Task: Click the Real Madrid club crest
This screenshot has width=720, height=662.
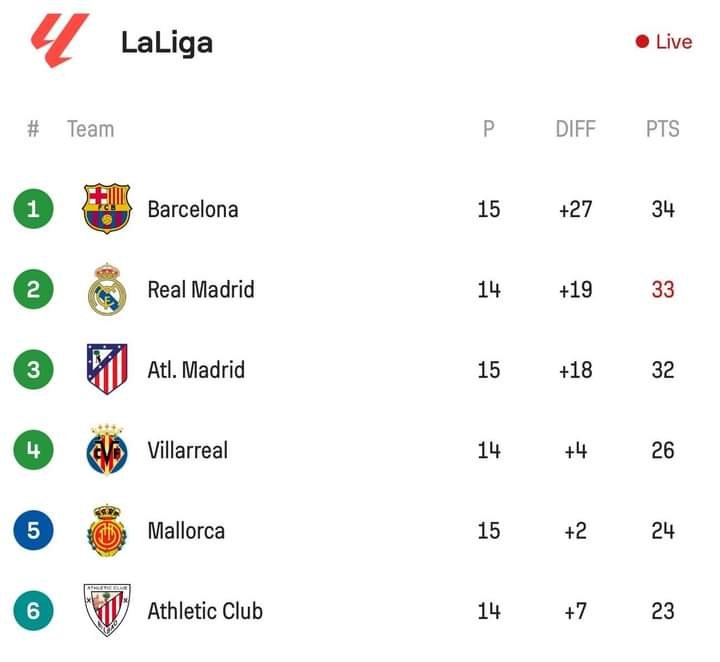Action: pyautogui.click(x=107, y=289)
